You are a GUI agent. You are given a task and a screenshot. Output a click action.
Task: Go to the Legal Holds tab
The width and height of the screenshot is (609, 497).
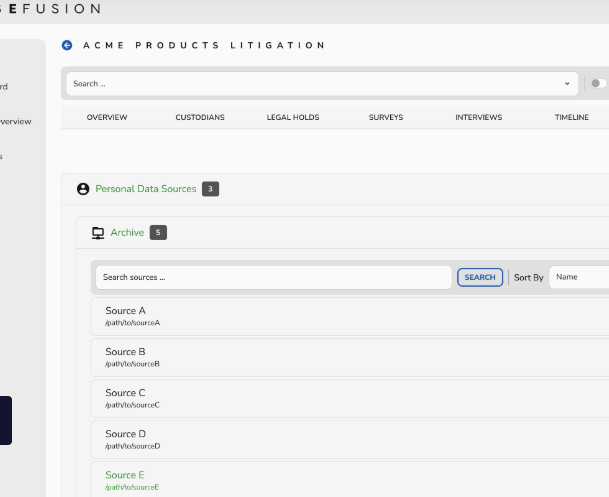[x=293, y=118]
